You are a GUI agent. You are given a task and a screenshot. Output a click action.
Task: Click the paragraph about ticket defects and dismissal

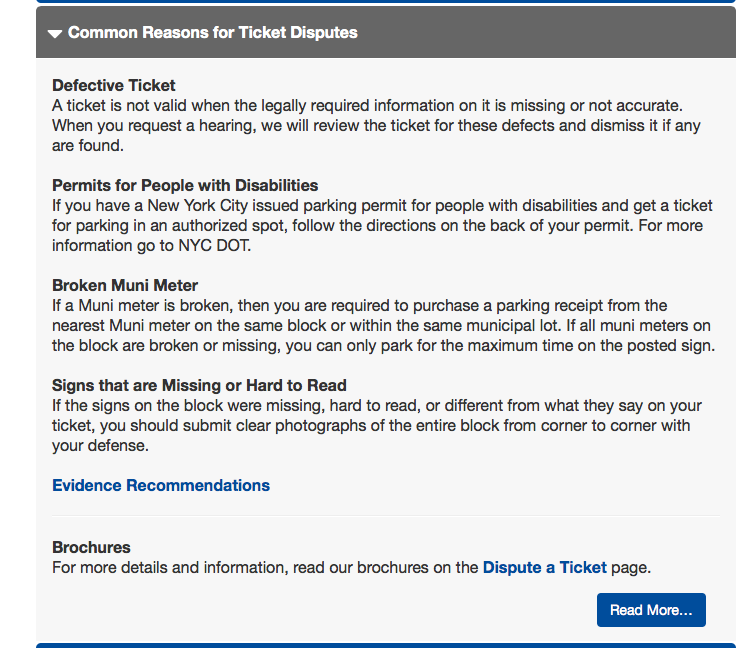376,126
